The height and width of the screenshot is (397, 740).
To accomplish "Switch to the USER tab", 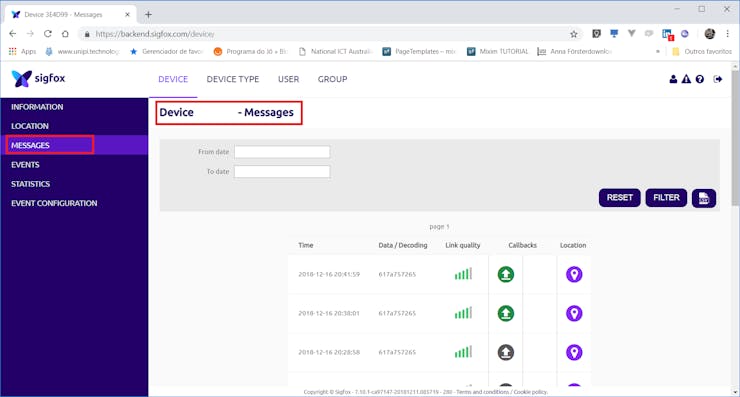I will [288, 79].
